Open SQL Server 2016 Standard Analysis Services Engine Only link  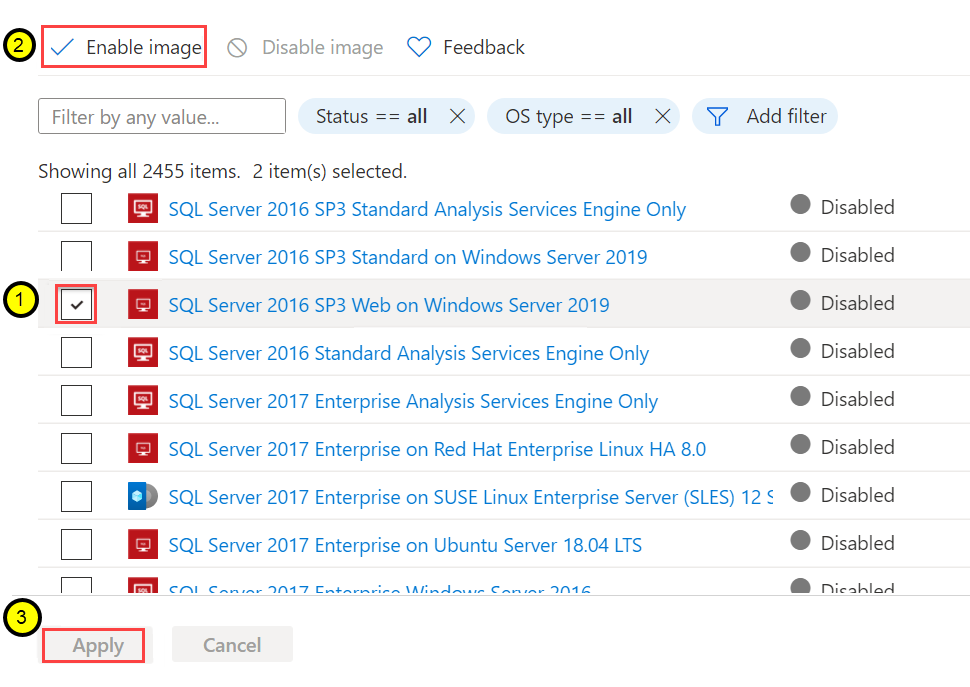(x=408, y=353)
